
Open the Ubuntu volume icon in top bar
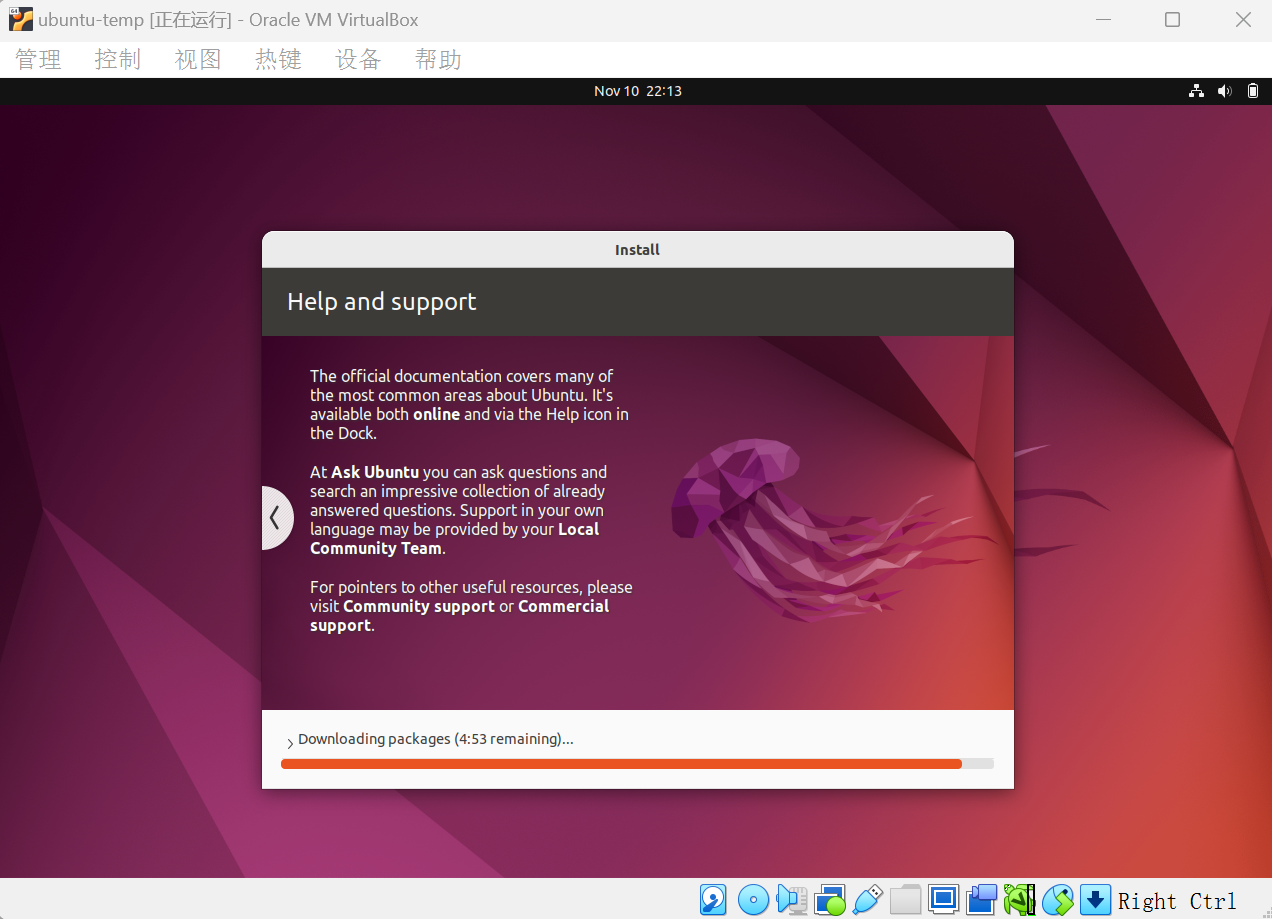tap(1224, 91)
